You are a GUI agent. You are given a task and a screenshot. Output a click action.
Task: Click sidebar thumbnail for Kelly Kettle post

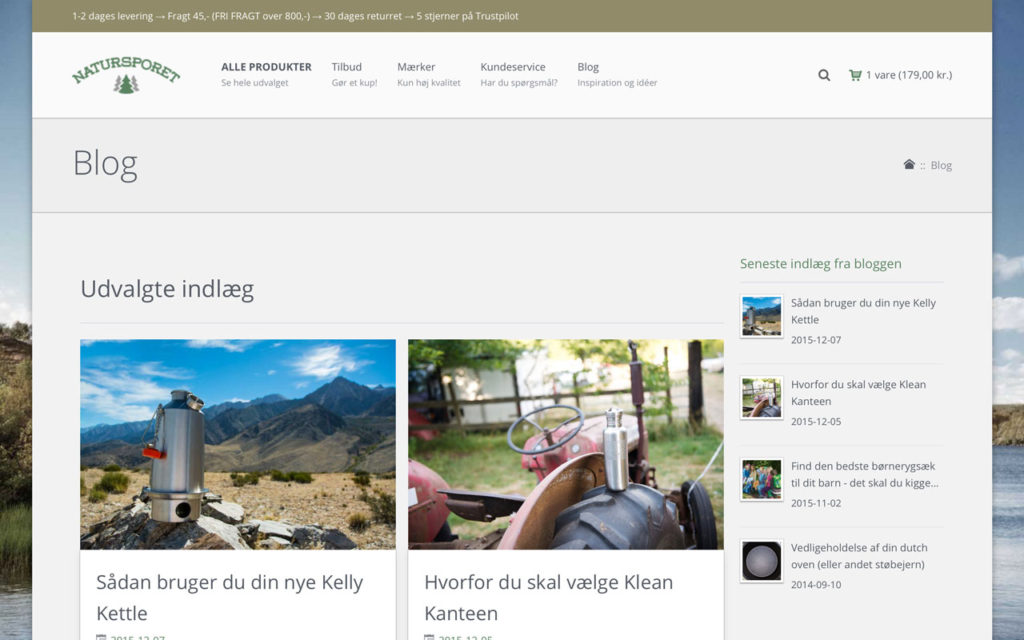click(x=761, y=316)
